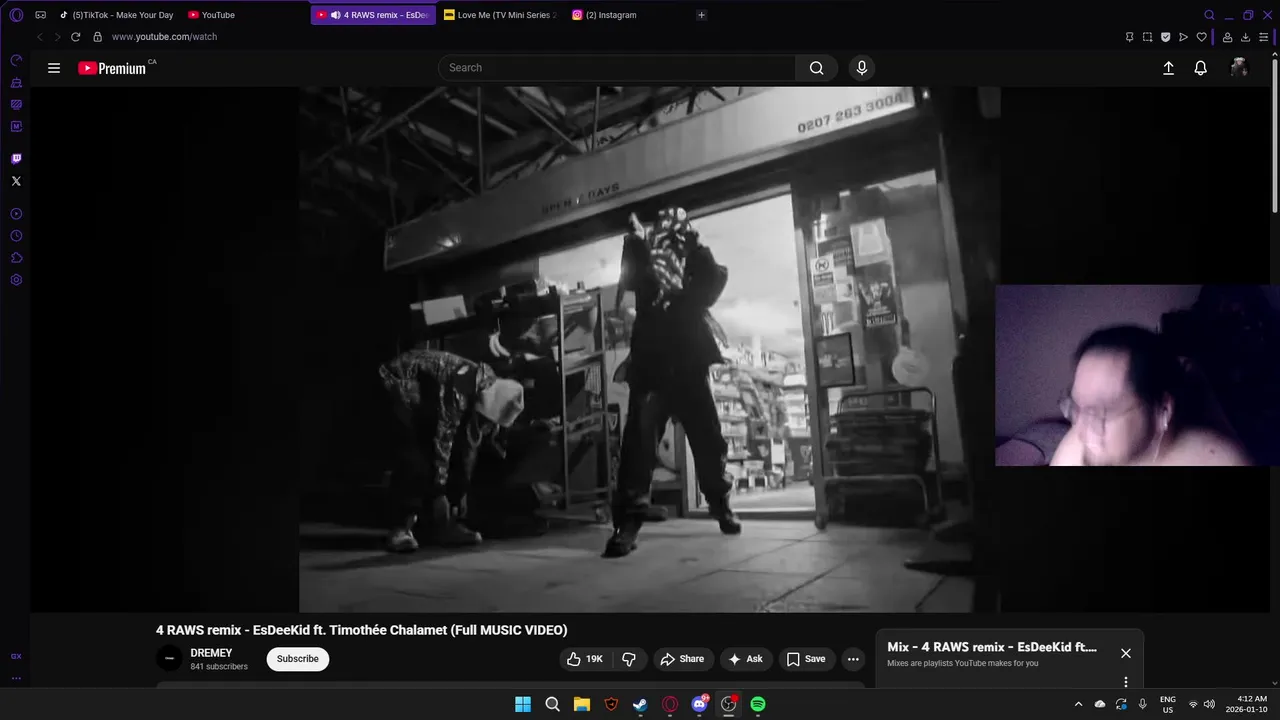Open Mix playlist three-dot options
The image size is (1280, 720).
[1126, 682]
